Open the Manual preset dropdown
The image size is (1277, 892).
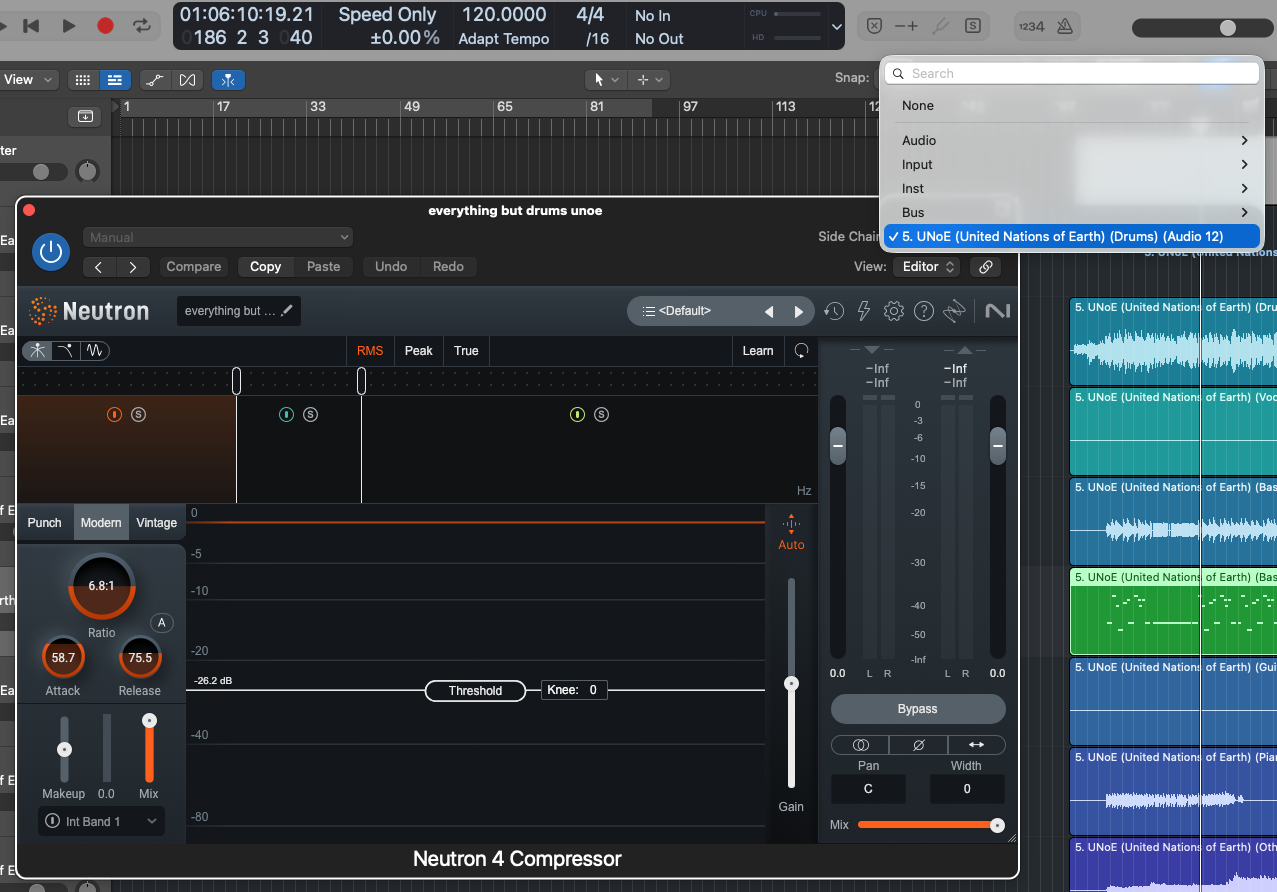[x=218, y=238]
